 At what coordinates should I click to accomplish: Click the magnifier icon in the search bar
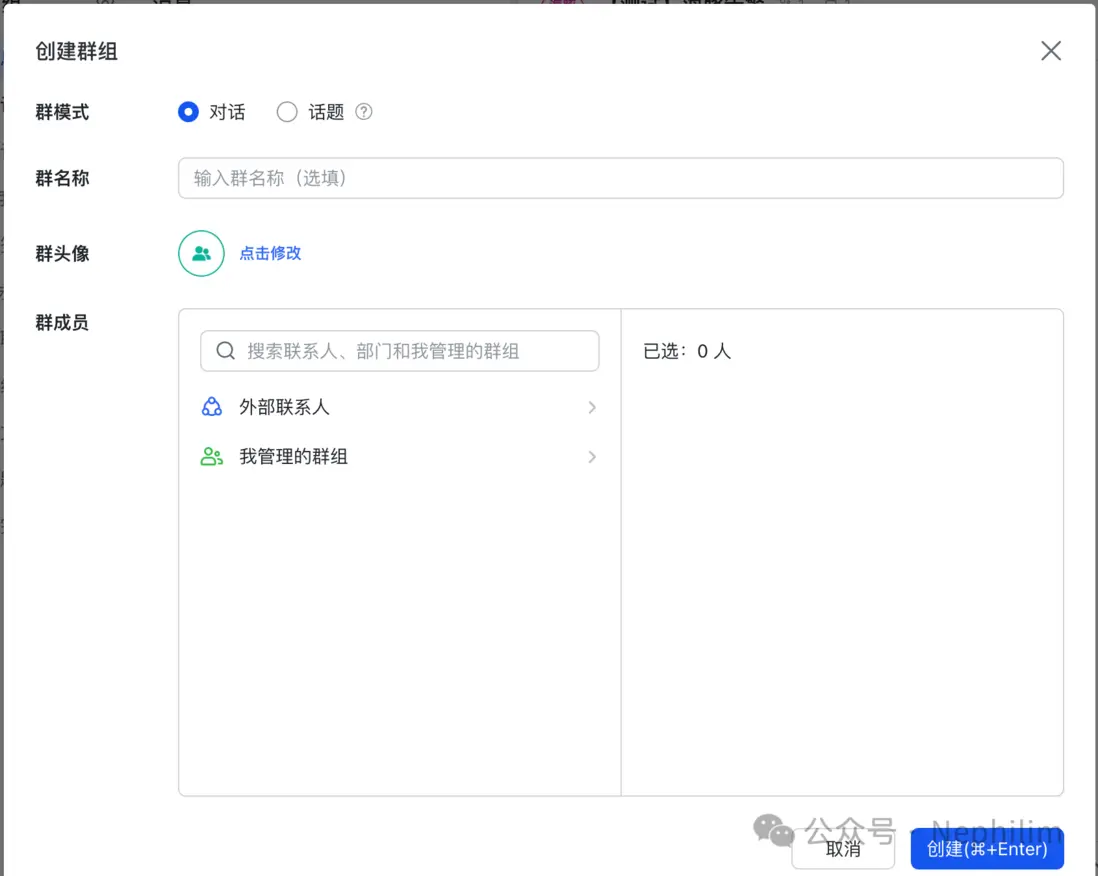click(225, 351)
